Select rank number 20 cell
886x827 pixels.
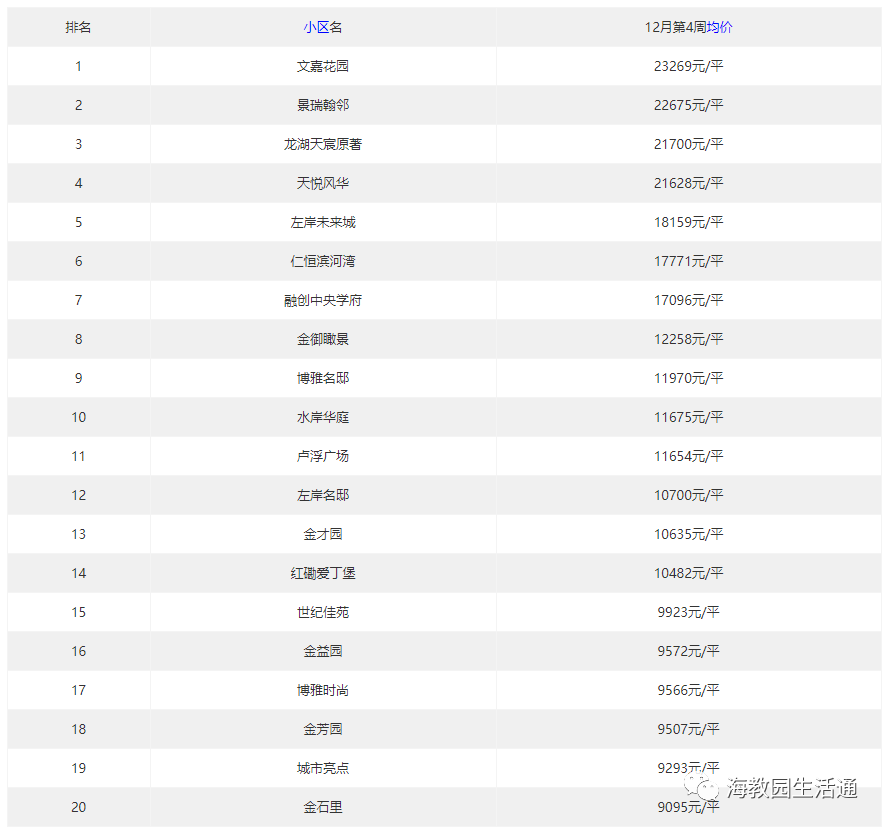(79, 807)
